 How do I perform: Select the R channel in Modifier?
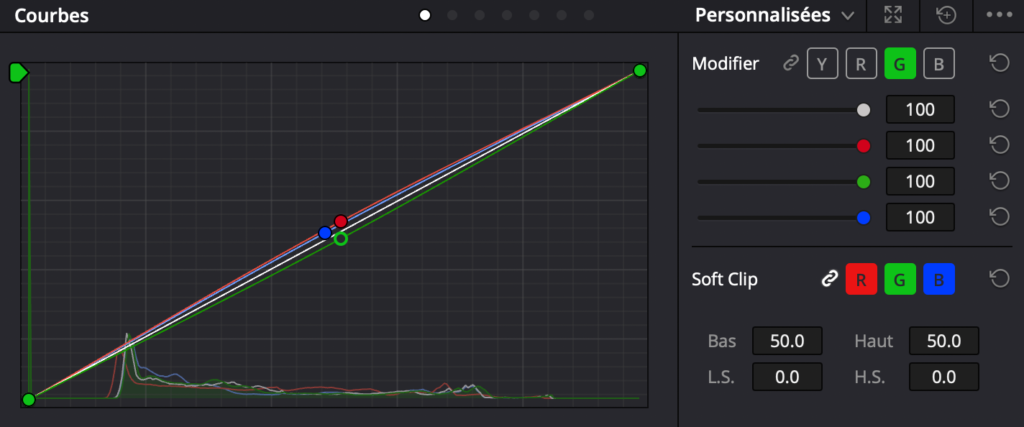tap(860, 64)
